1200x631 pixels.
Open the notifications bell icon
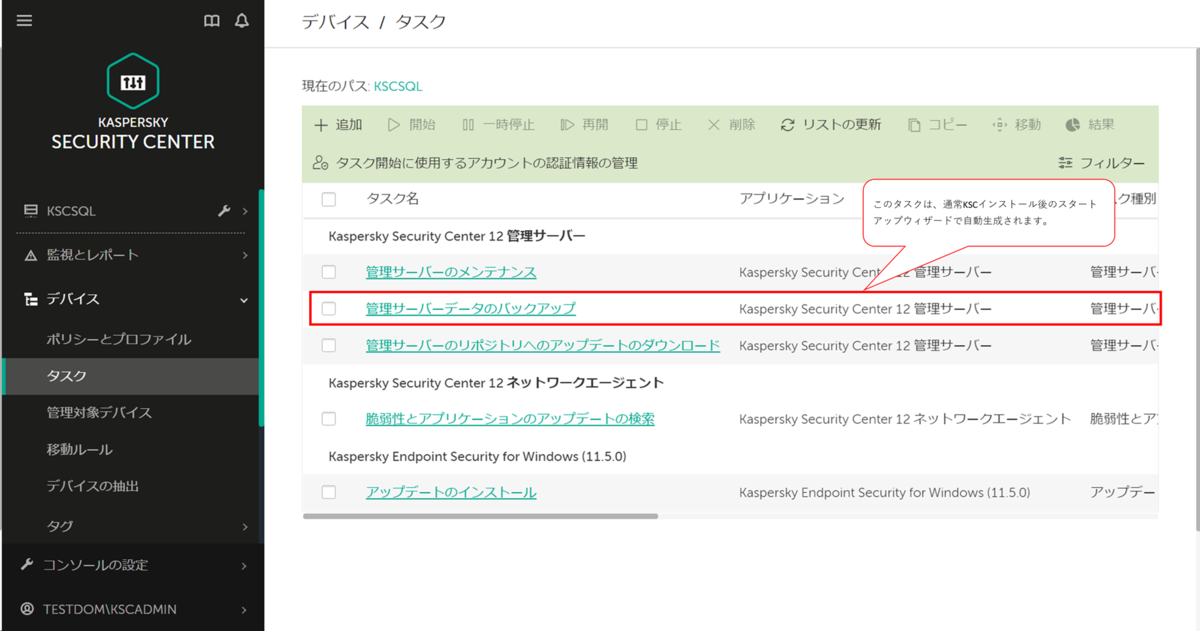coord(242,20)
